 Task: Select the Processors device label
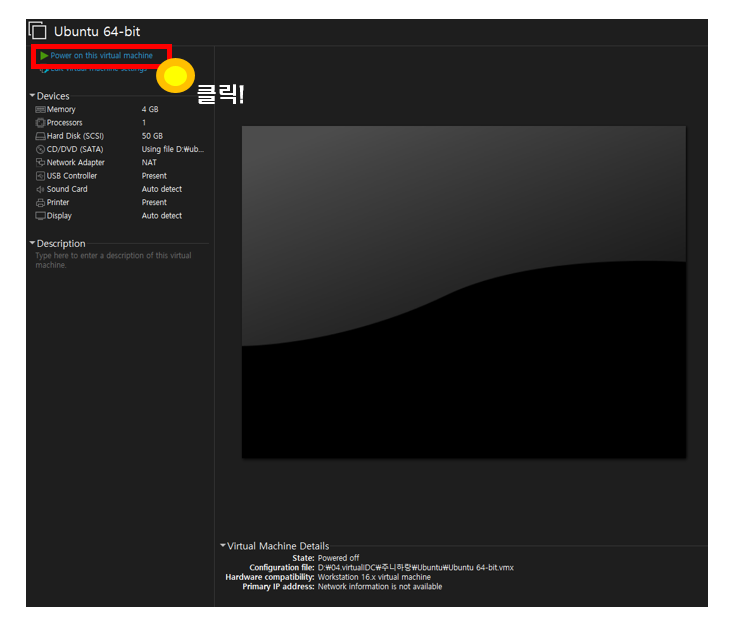tap(64, 122)
